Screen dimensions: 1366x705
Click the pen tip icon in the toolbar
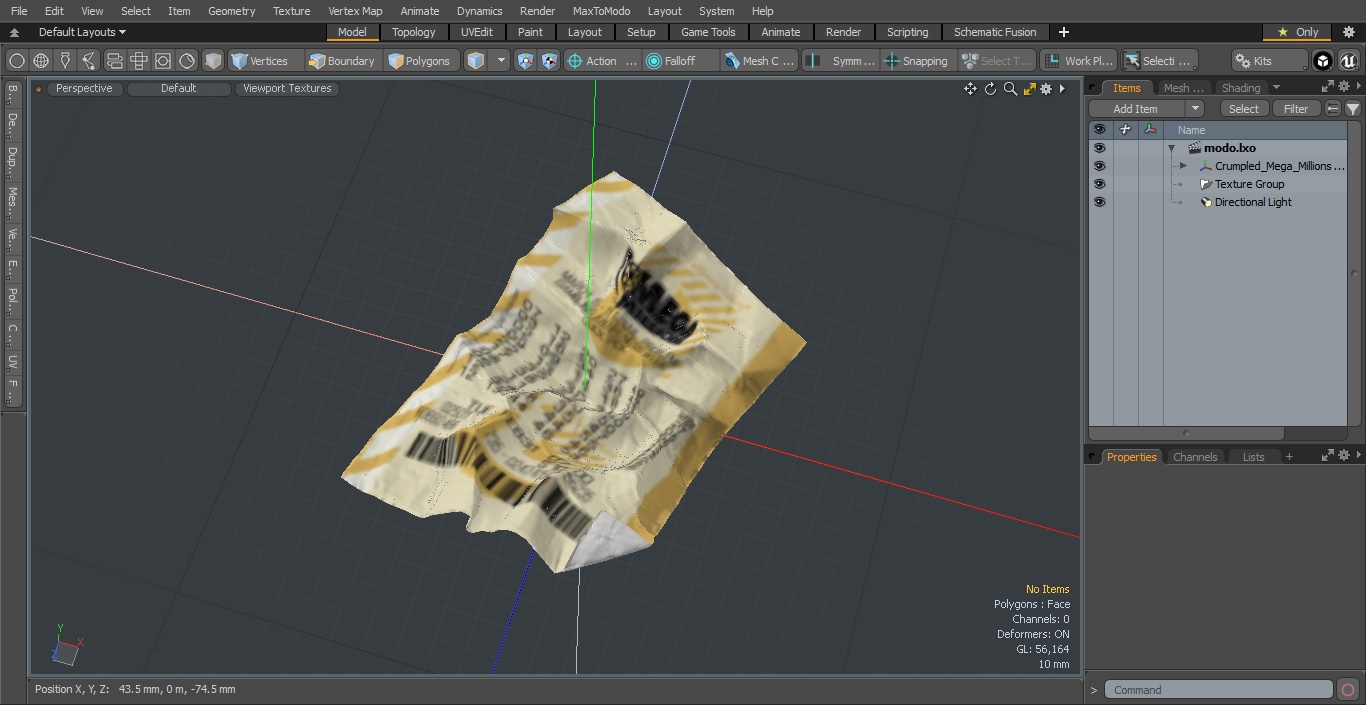(65, 61)
